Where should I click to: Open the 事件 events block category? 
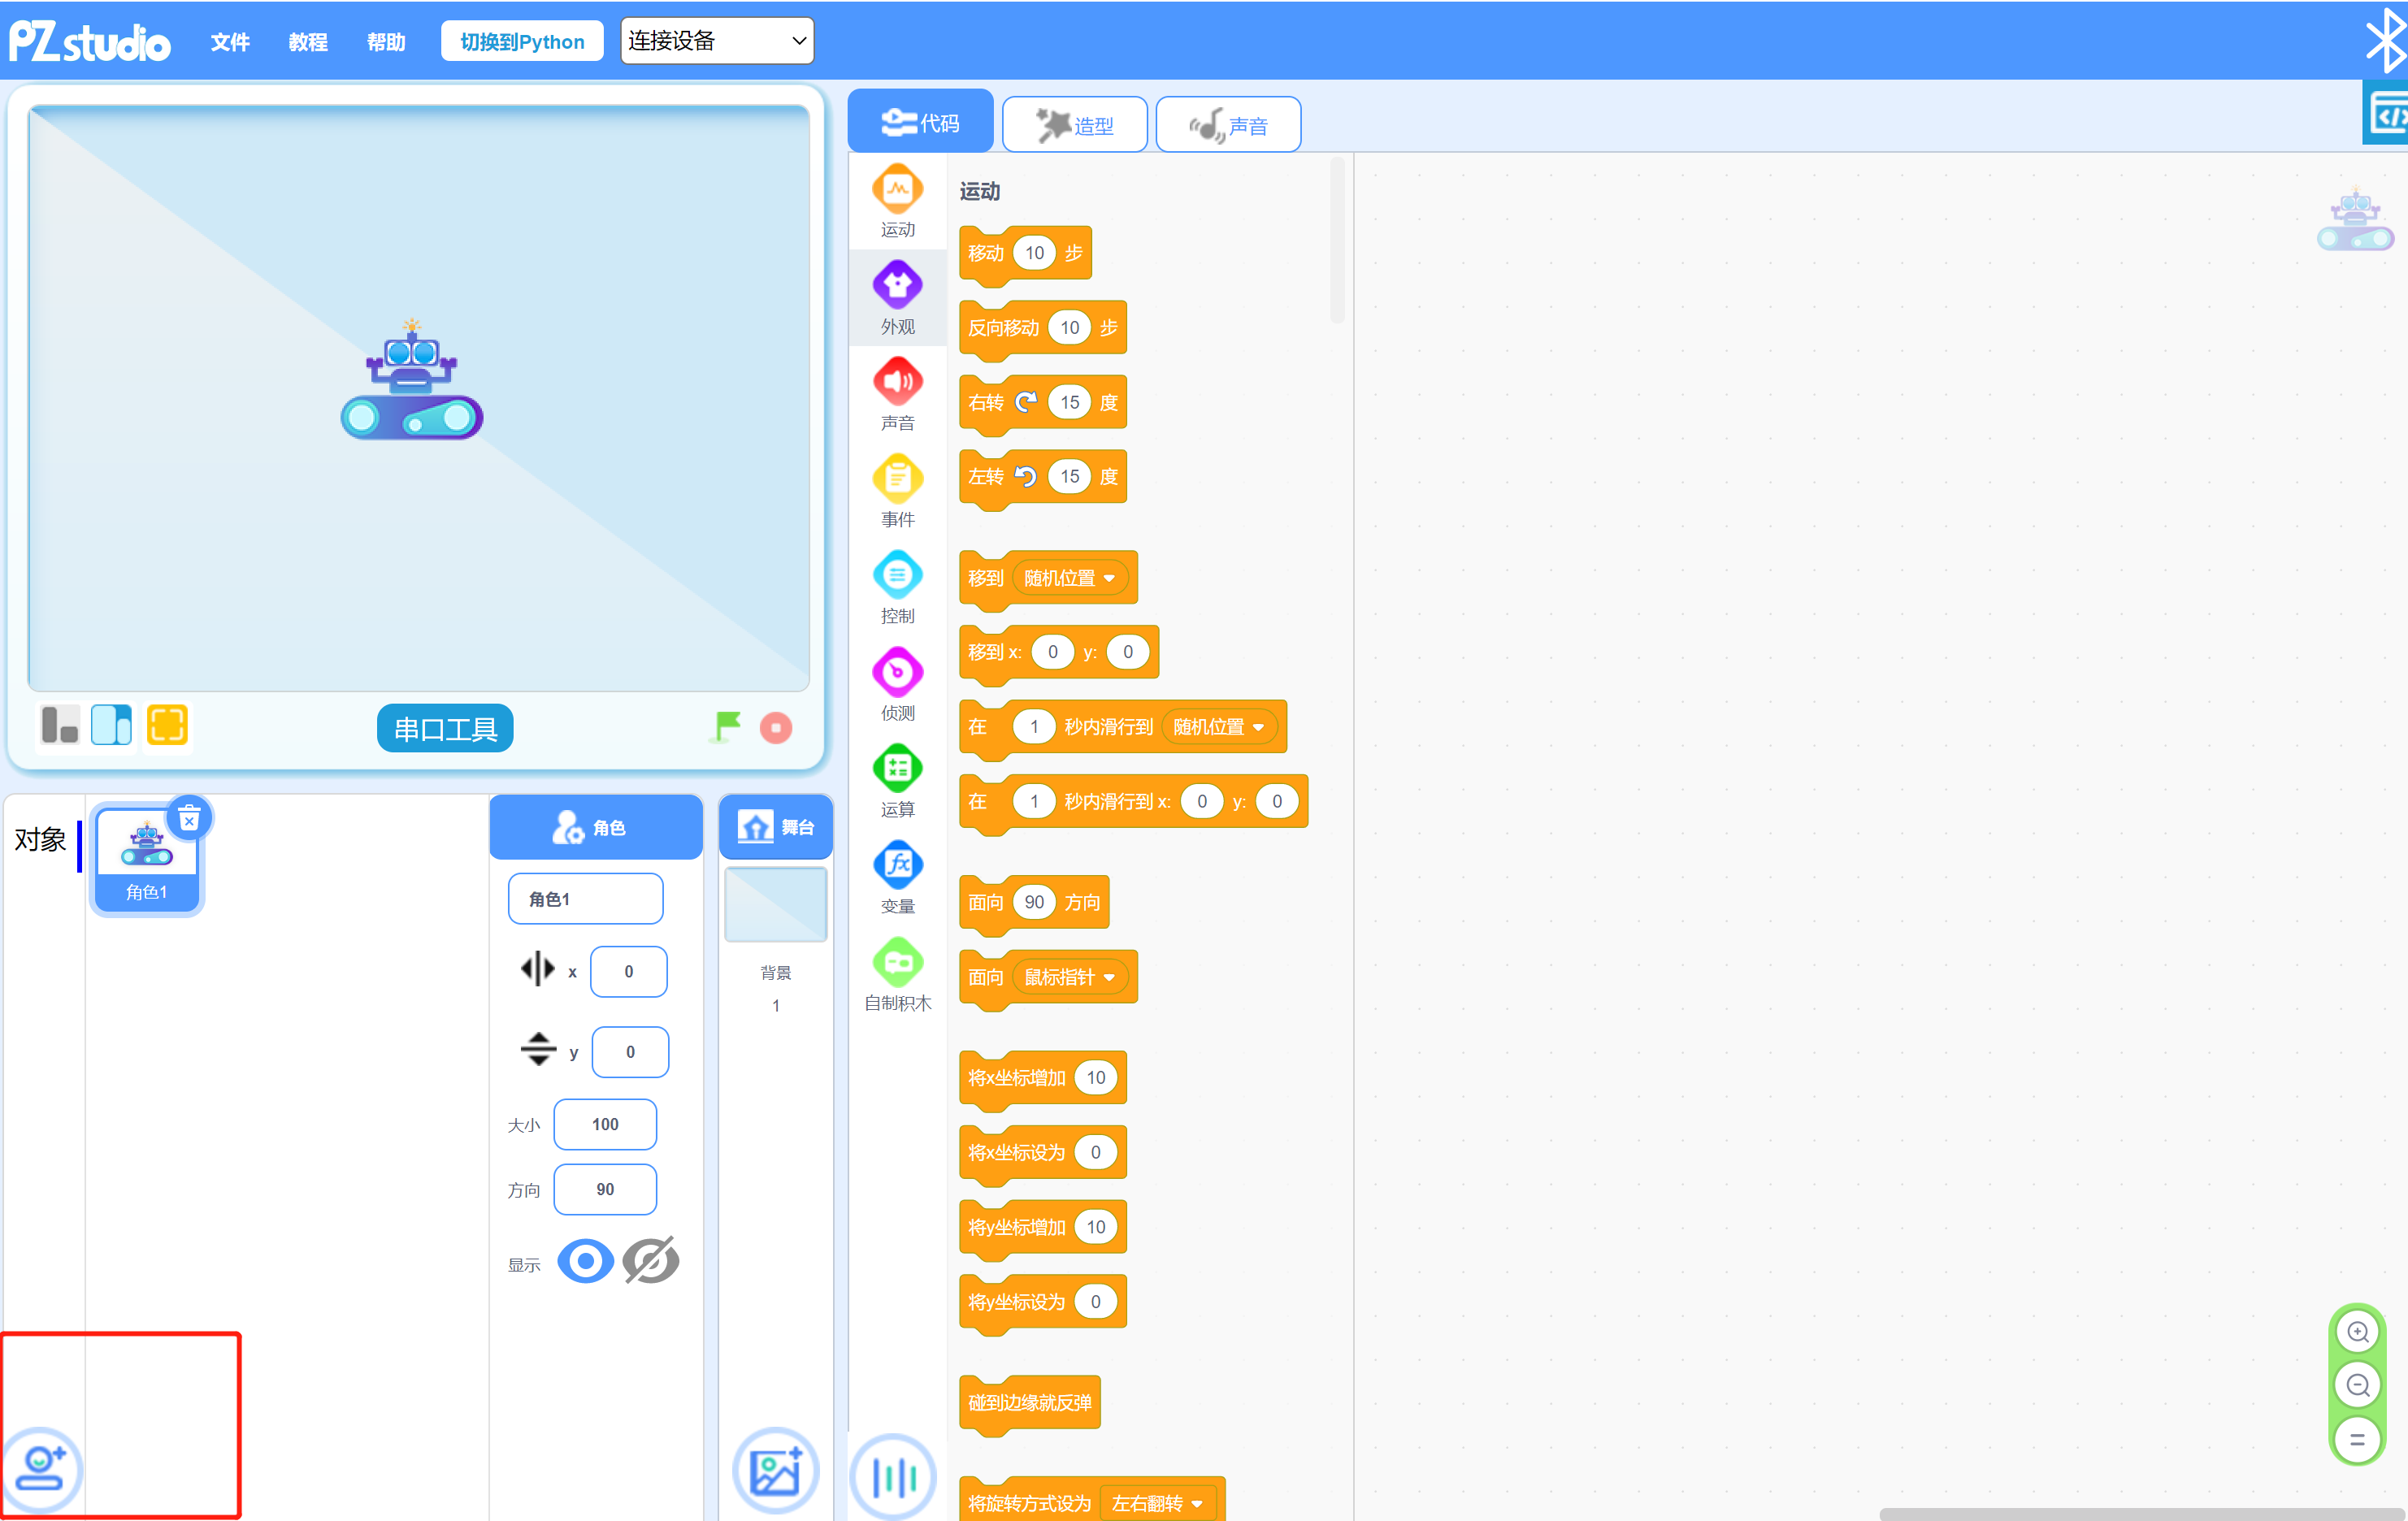point(897,491)
